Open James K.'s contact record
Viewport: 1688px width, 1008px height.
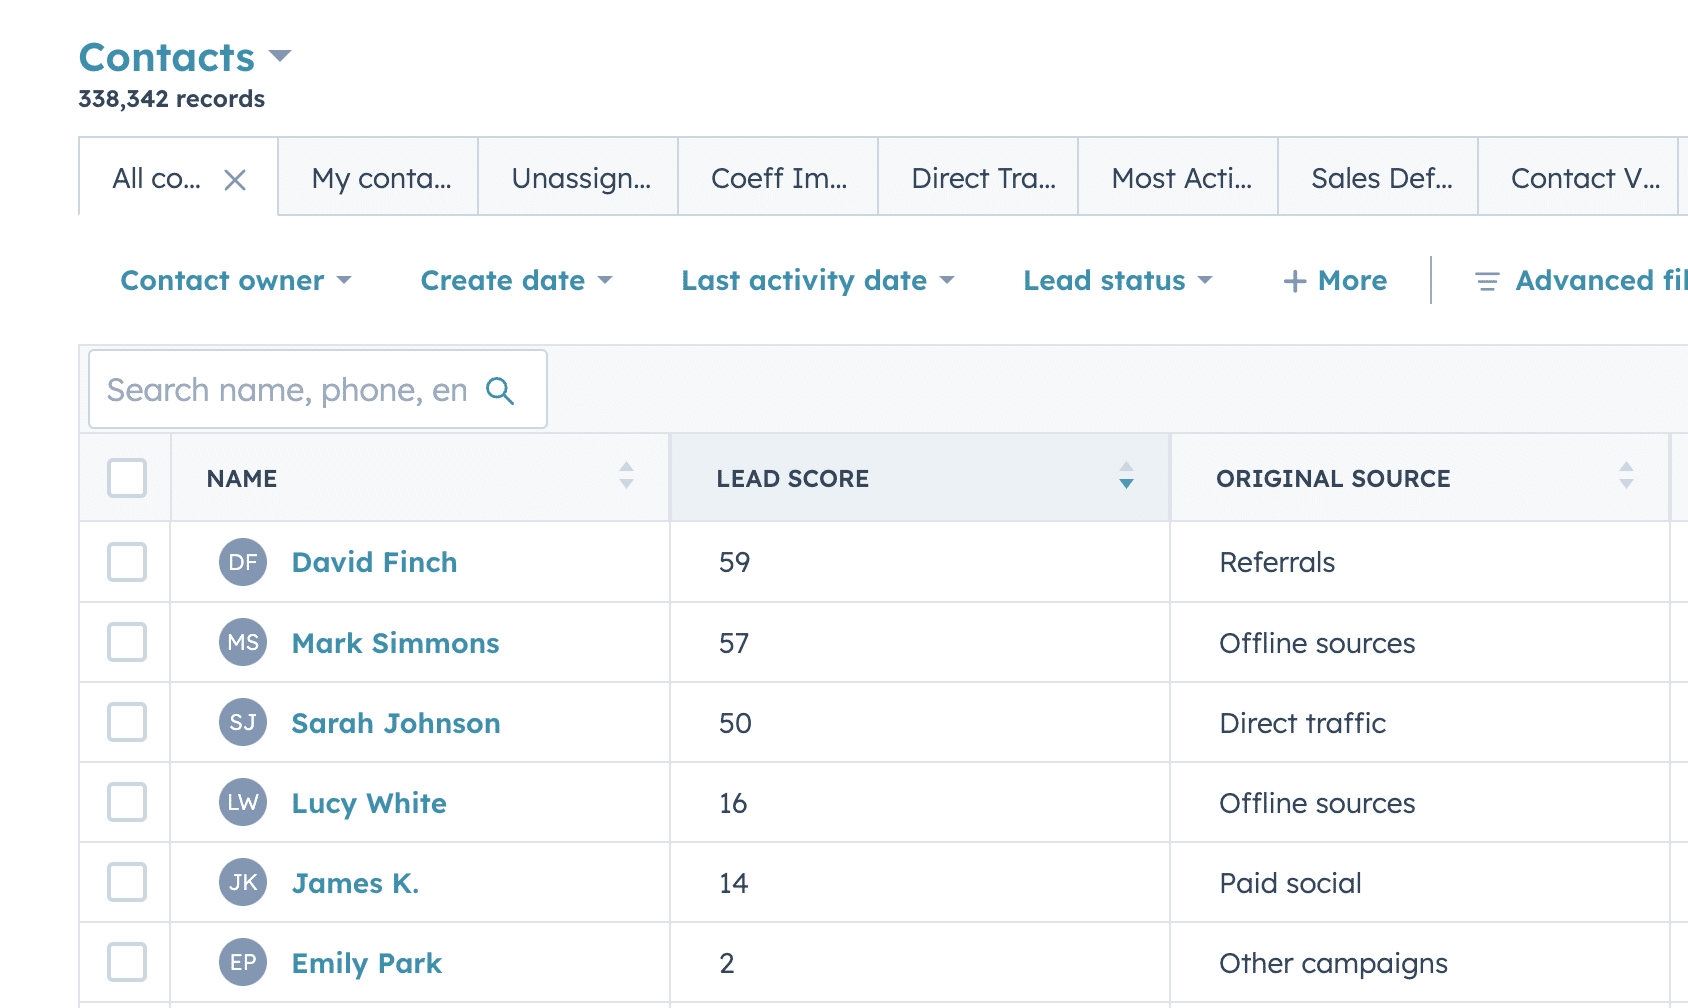pyautogui.click(x=355, y=883)
